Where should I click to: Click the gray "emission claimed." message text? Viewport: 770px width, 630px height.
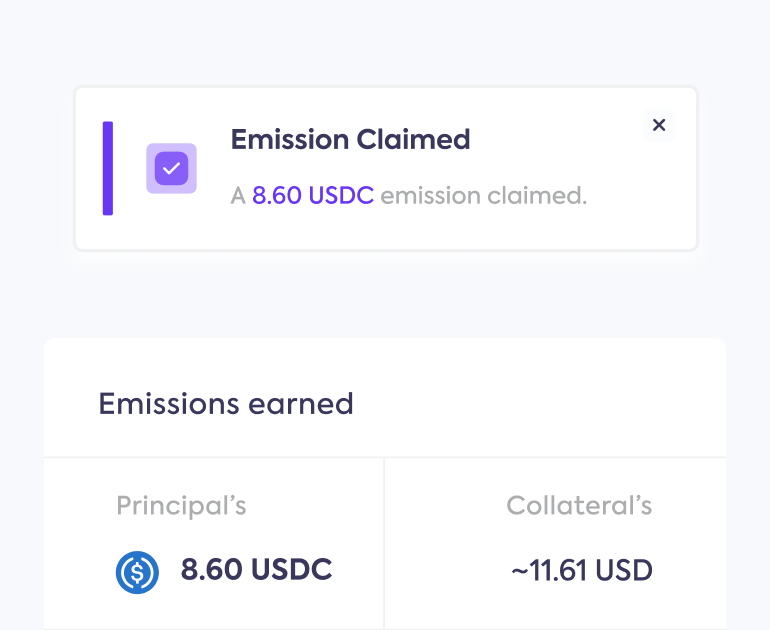(484, 195)
